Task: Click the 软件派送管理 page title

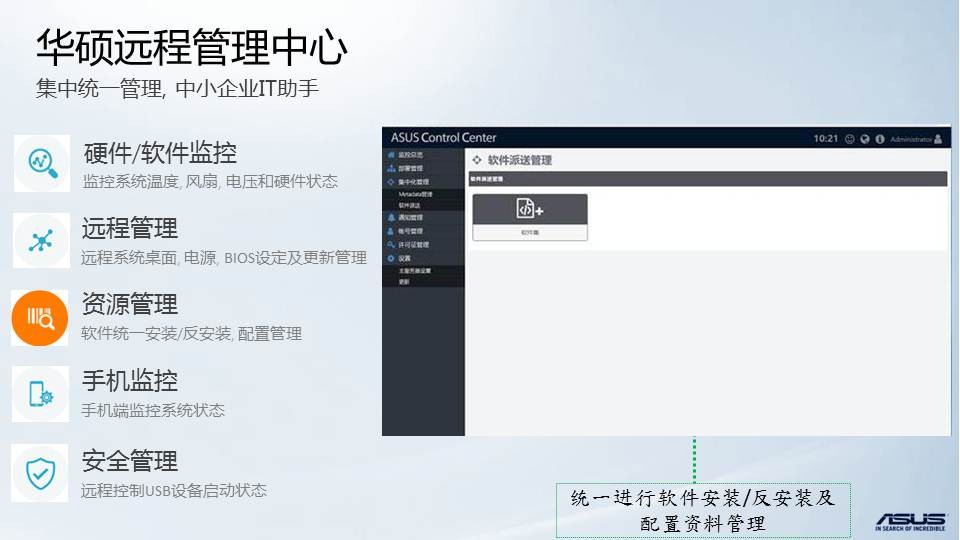Action: (x=520, y=160)
